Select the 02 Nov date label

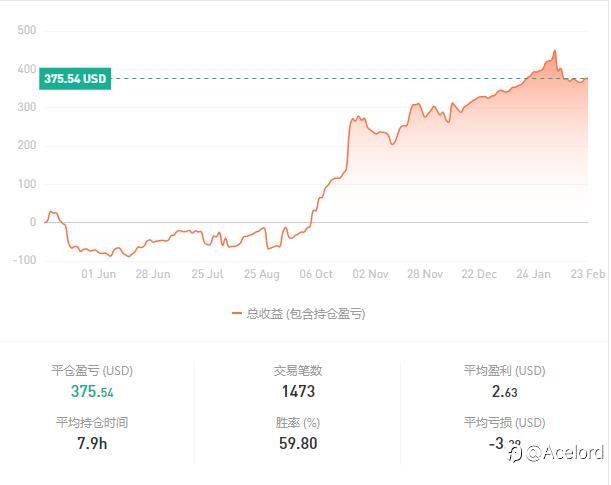(x=371, y=273)
